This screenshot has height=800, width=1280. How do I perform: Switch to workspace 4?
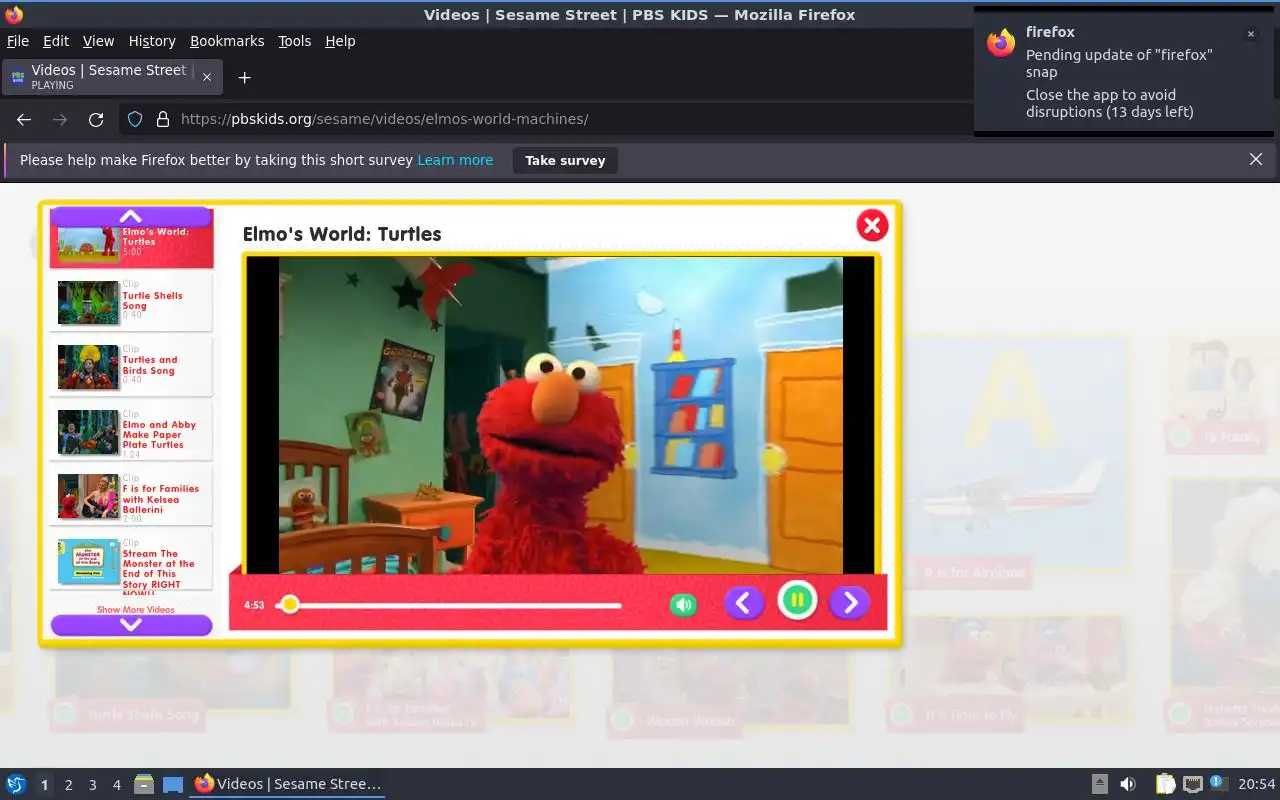click(117, 785)
